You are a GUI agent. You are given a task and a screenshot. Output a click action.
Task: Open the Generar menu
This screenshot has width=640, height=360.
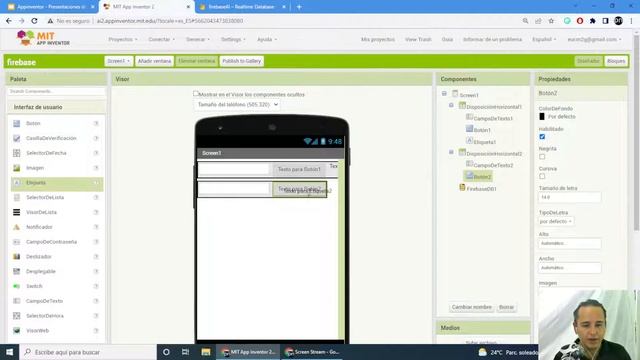(198, 40)
